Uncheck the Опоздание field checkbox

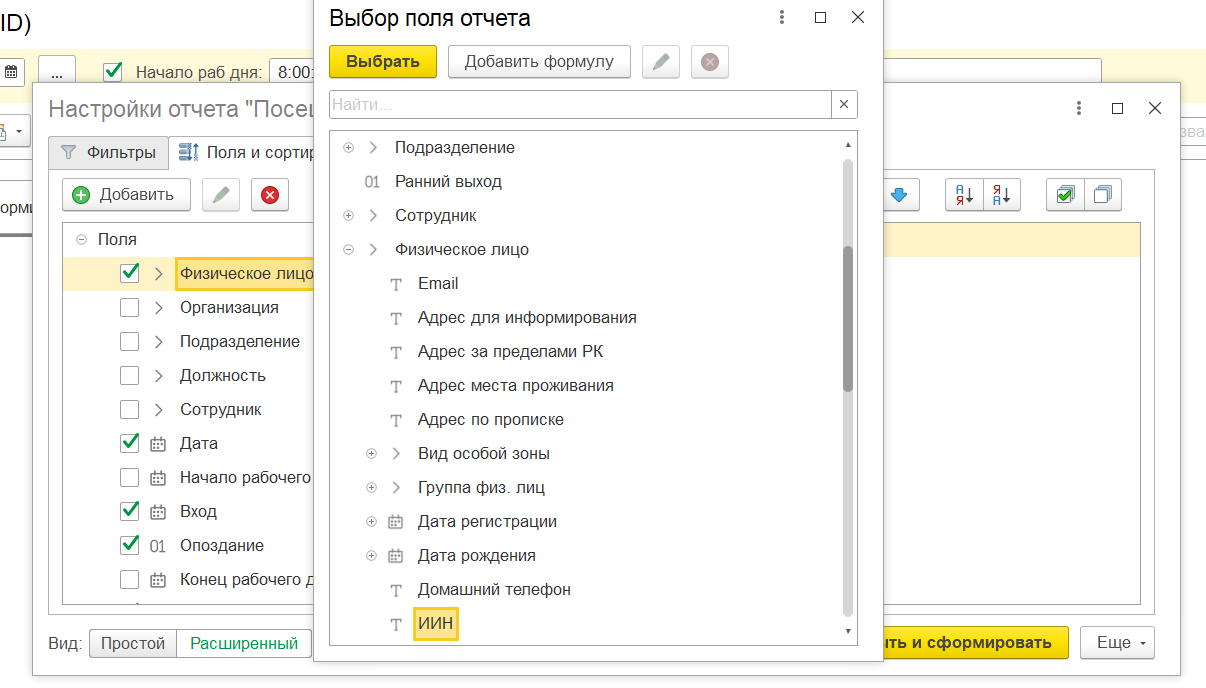(x=130, y=546)
